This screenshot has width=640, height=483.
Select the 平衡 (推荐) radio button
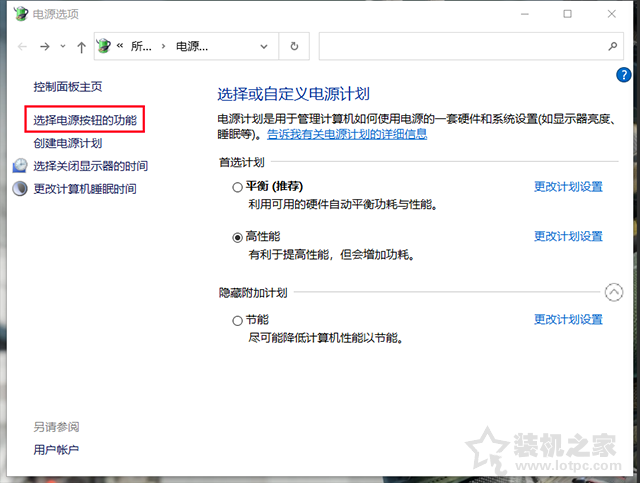coord(237,187)
